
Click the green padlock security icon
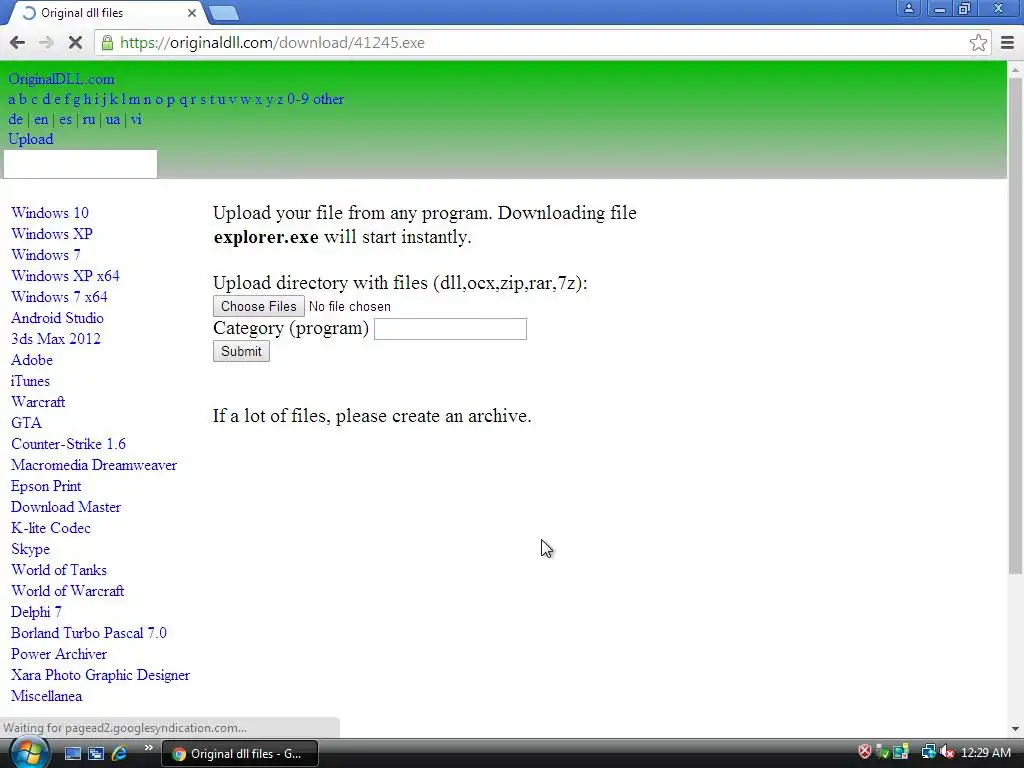(107, 42)
